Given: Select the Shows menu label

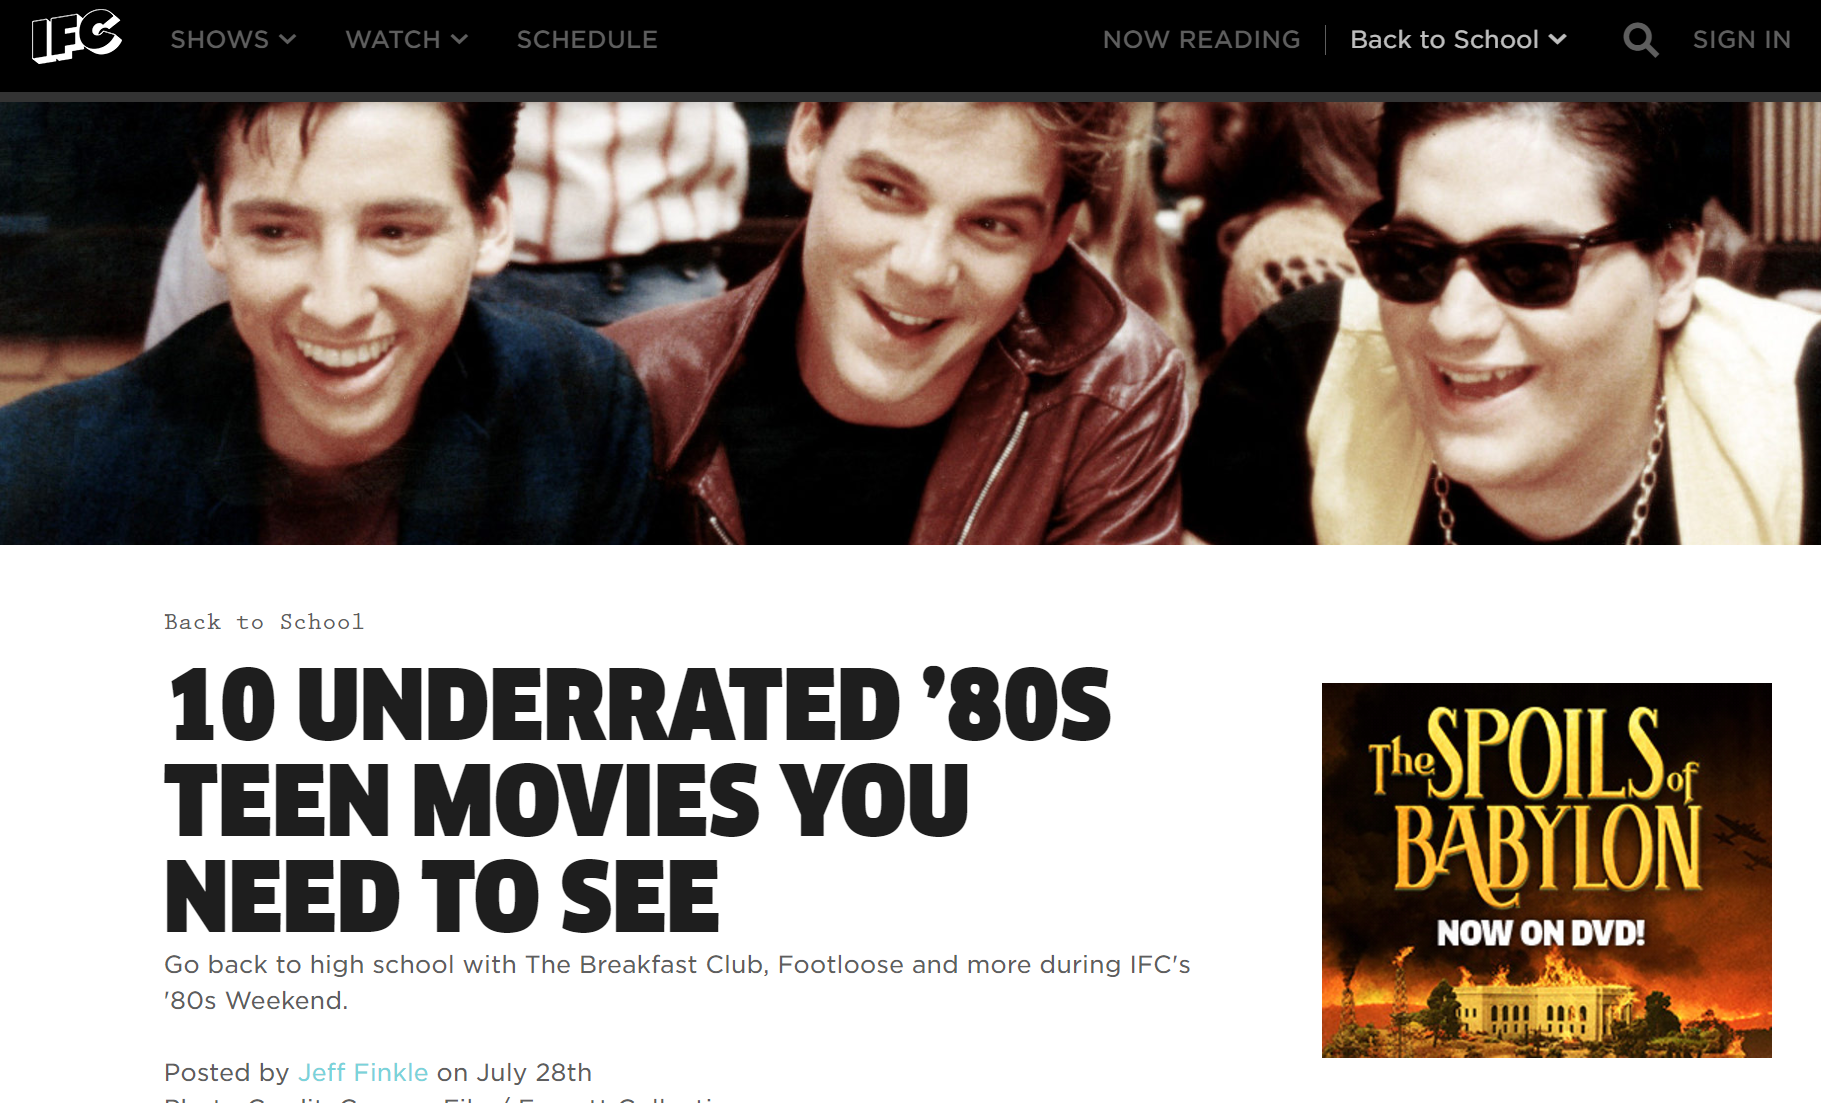Looking at the screenshot, I should 219,39.
